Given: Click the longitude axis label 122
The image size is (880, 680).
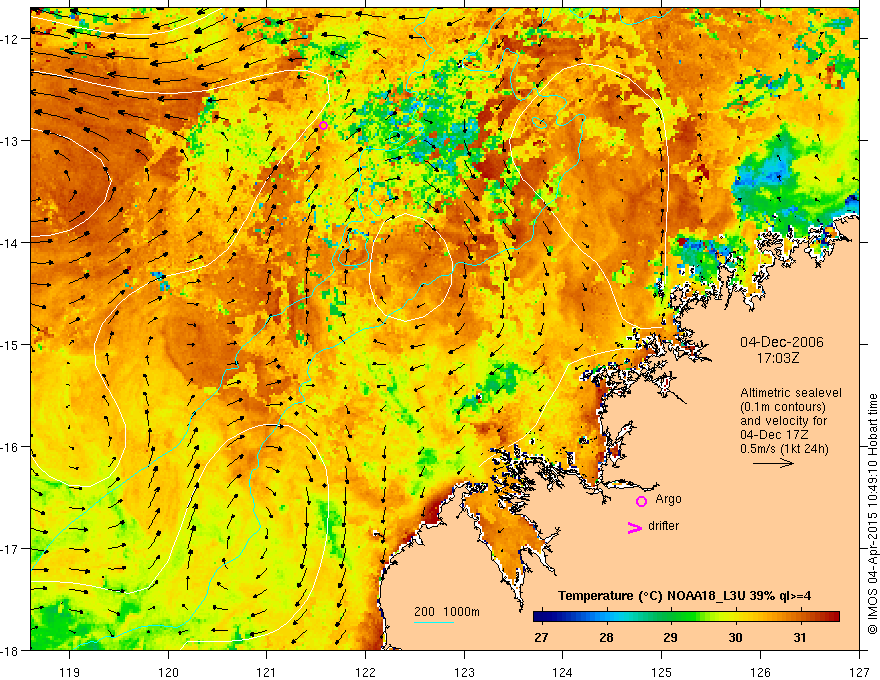Looking at the screenshot, I should click(x=365, y=672).
